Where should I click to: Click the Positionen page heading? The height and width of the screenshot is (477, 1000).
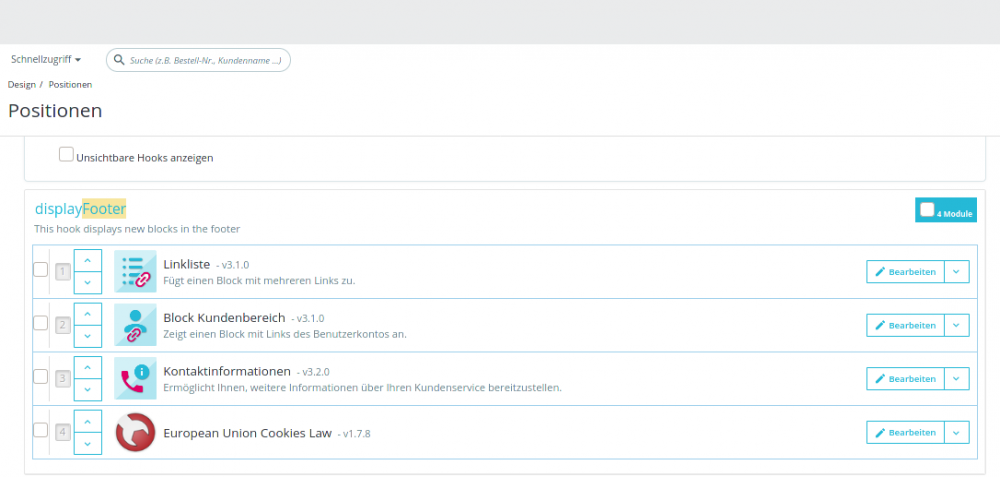(x=55, y=111)
